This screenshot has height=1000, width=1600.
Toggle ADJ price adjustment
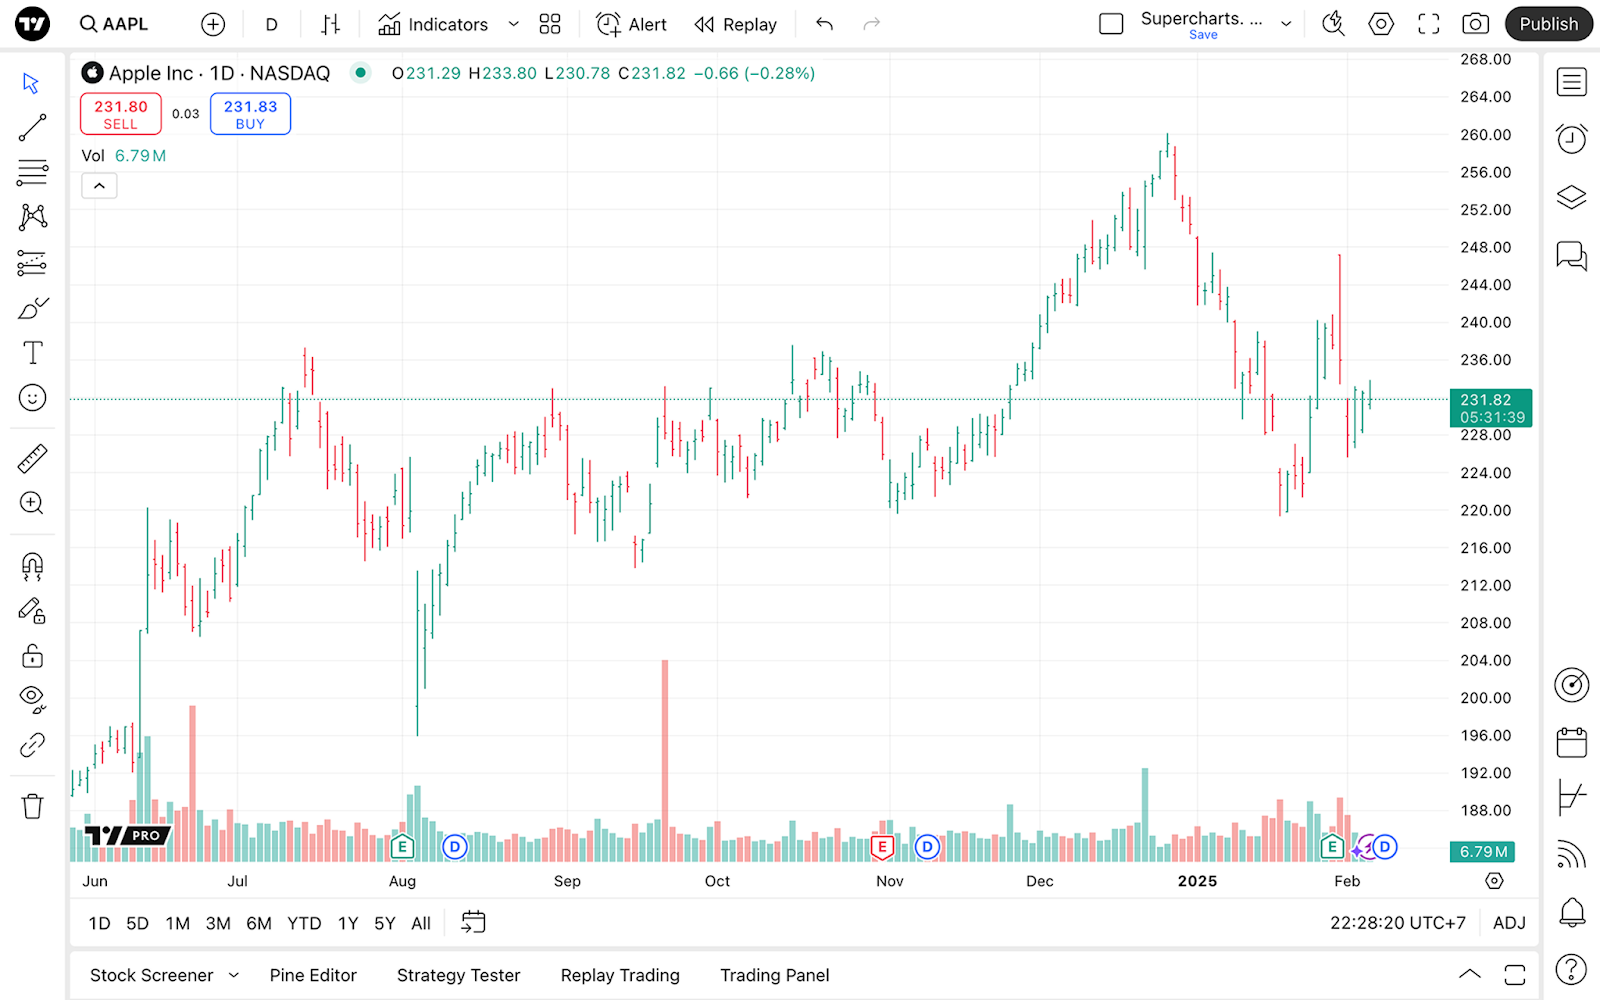(x=1509, y=923)
